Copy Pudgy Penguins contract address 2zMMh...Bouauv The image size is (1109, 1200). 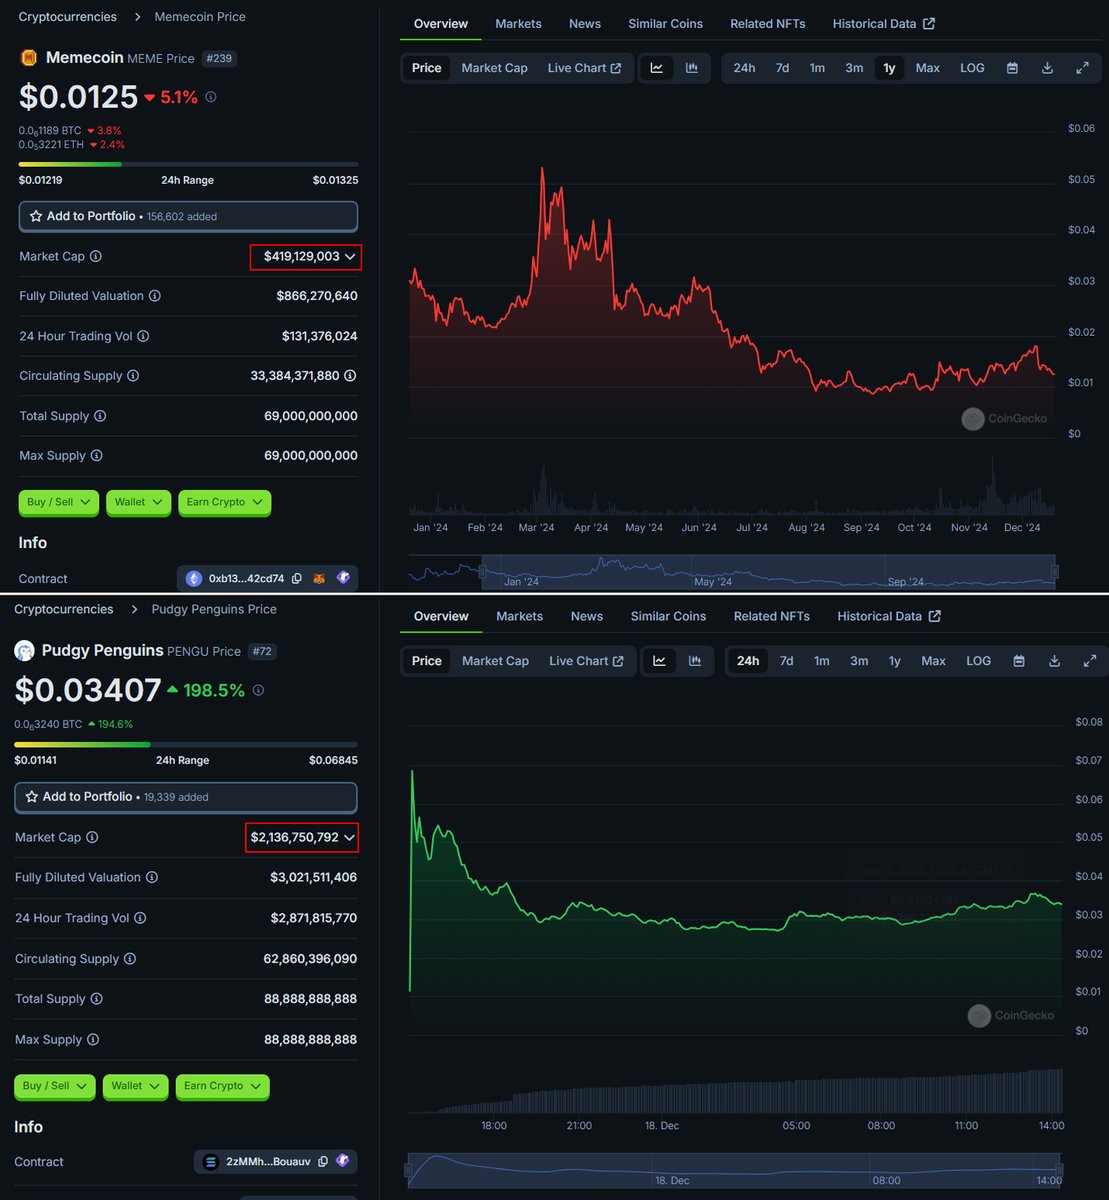(323, 1162)
